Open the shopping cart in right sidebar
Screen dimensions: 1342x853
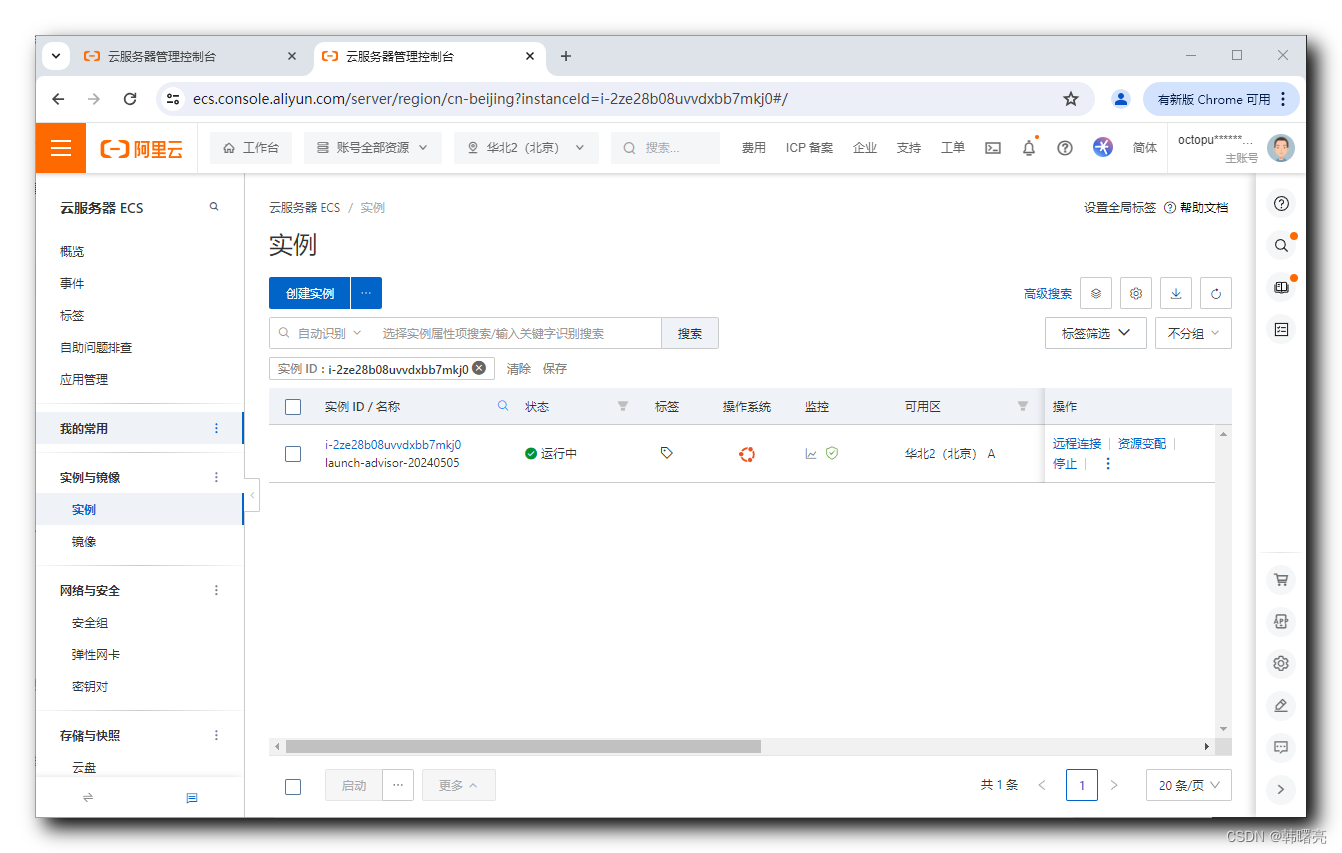1281,580
